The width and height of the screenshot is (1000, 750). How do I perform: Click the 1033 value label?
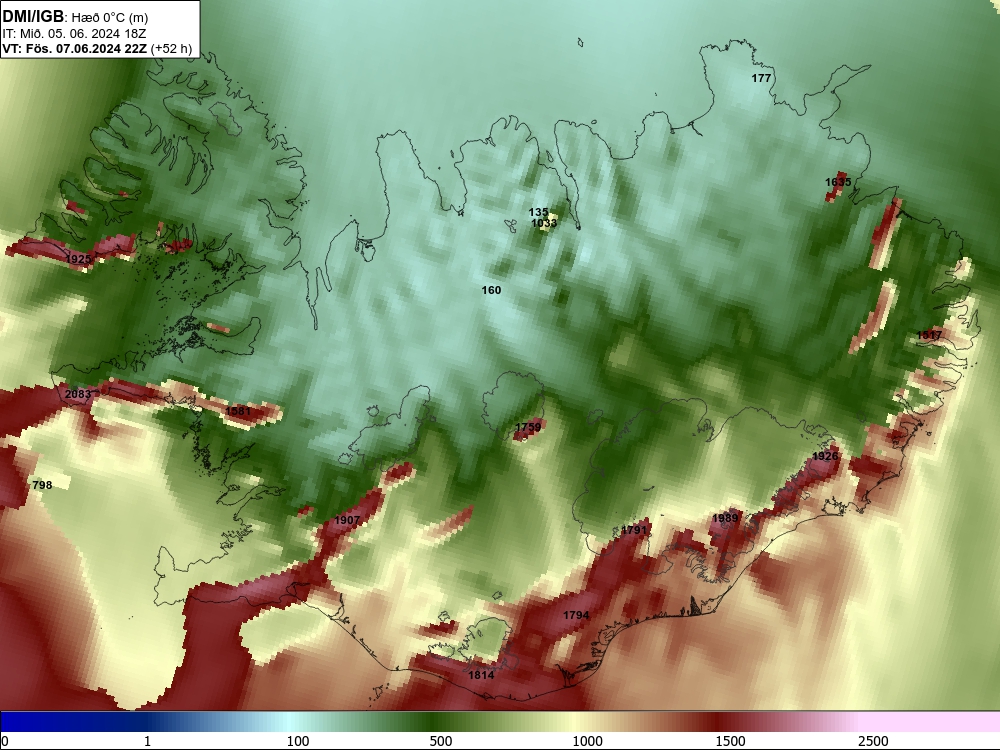click(x=544, y=223)
